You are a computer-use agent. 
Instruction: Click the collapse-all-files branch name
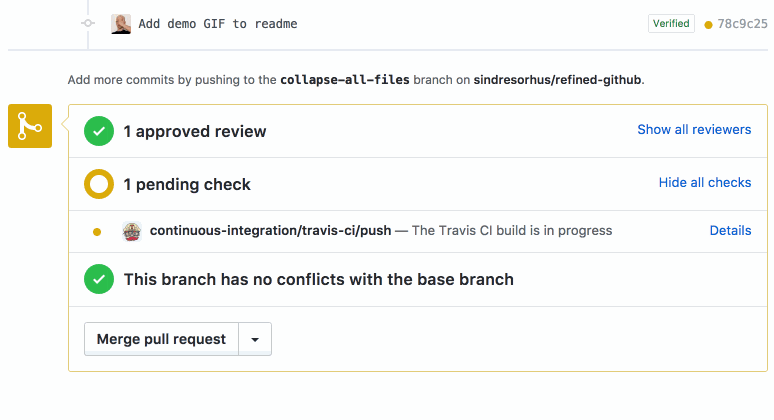point(345,80)
